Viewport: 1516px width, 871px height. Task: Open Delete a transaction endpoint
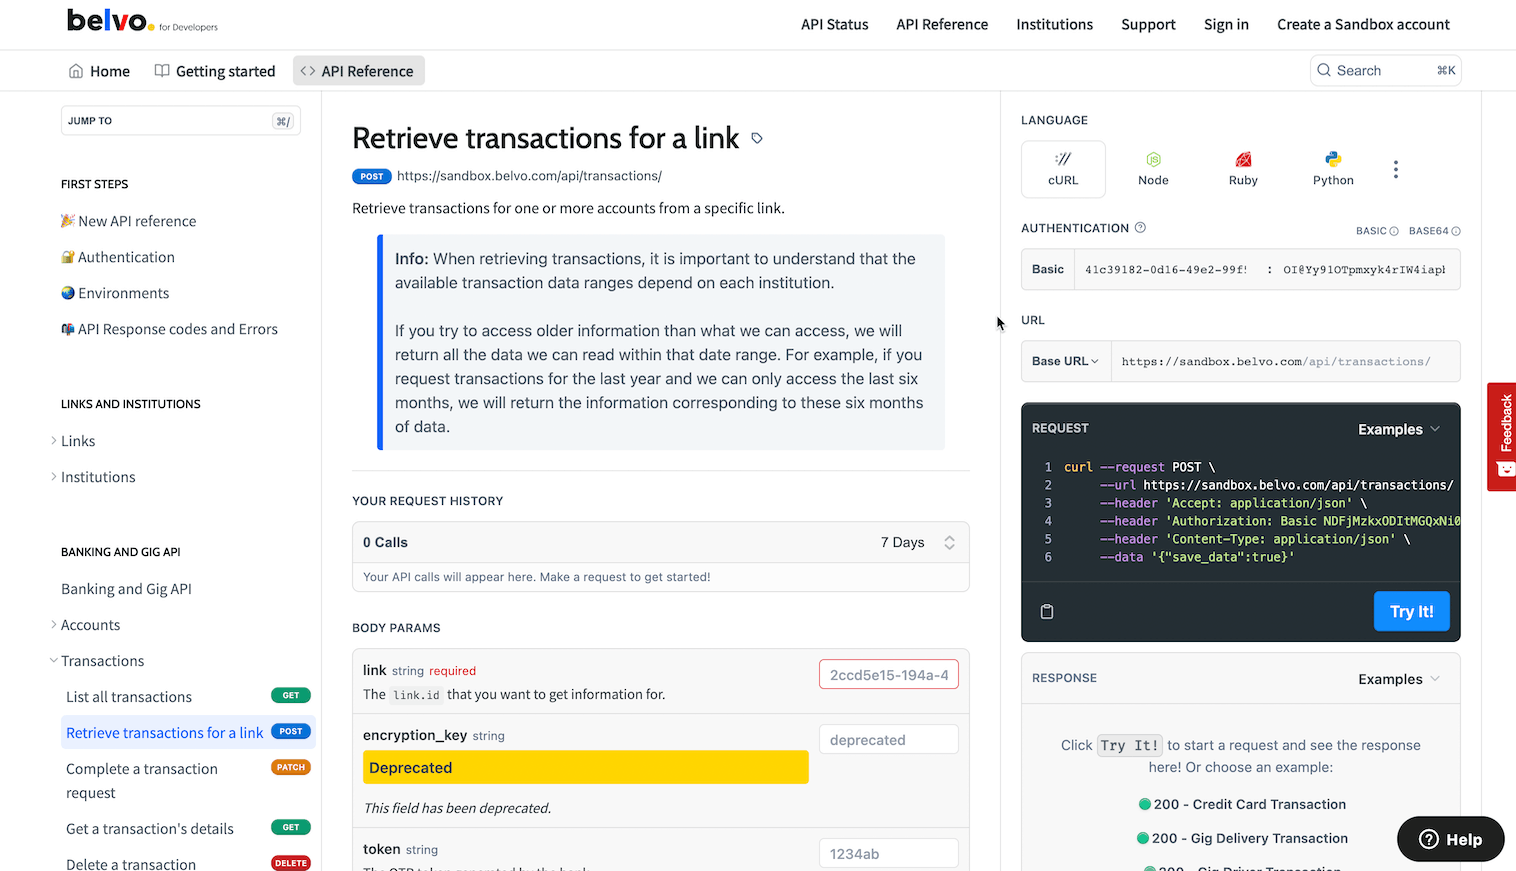click(188, 864)
